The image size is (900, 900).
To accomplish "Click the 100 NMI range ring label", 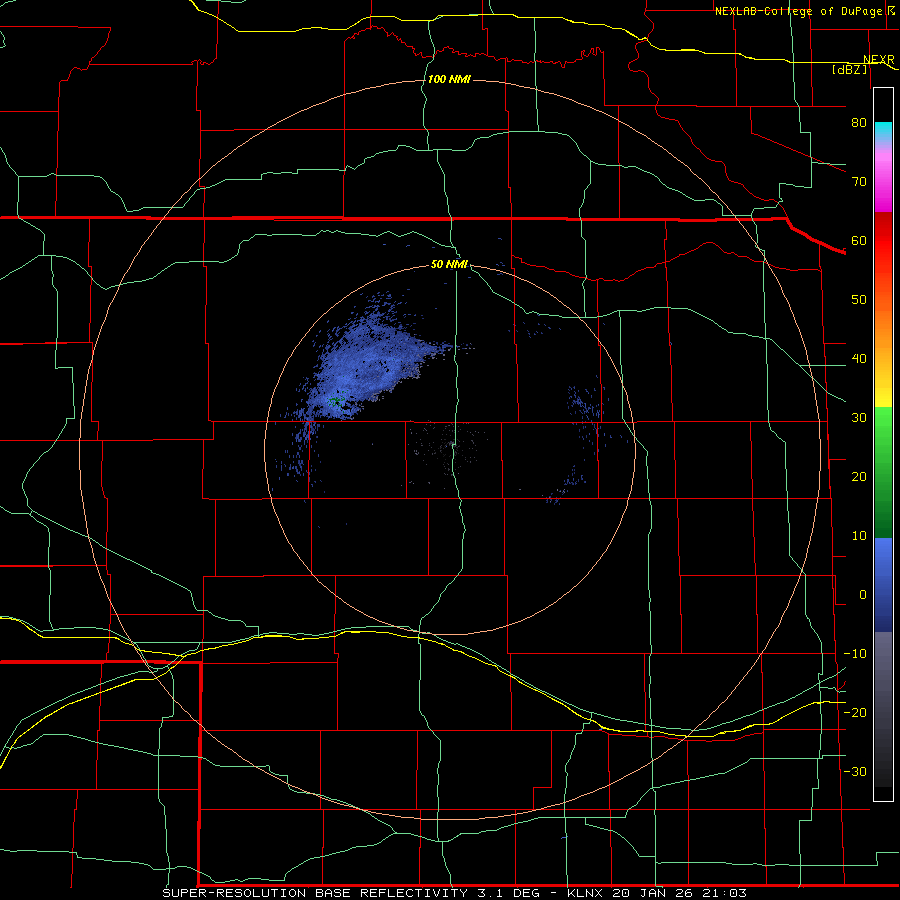I will coord(449,79).
